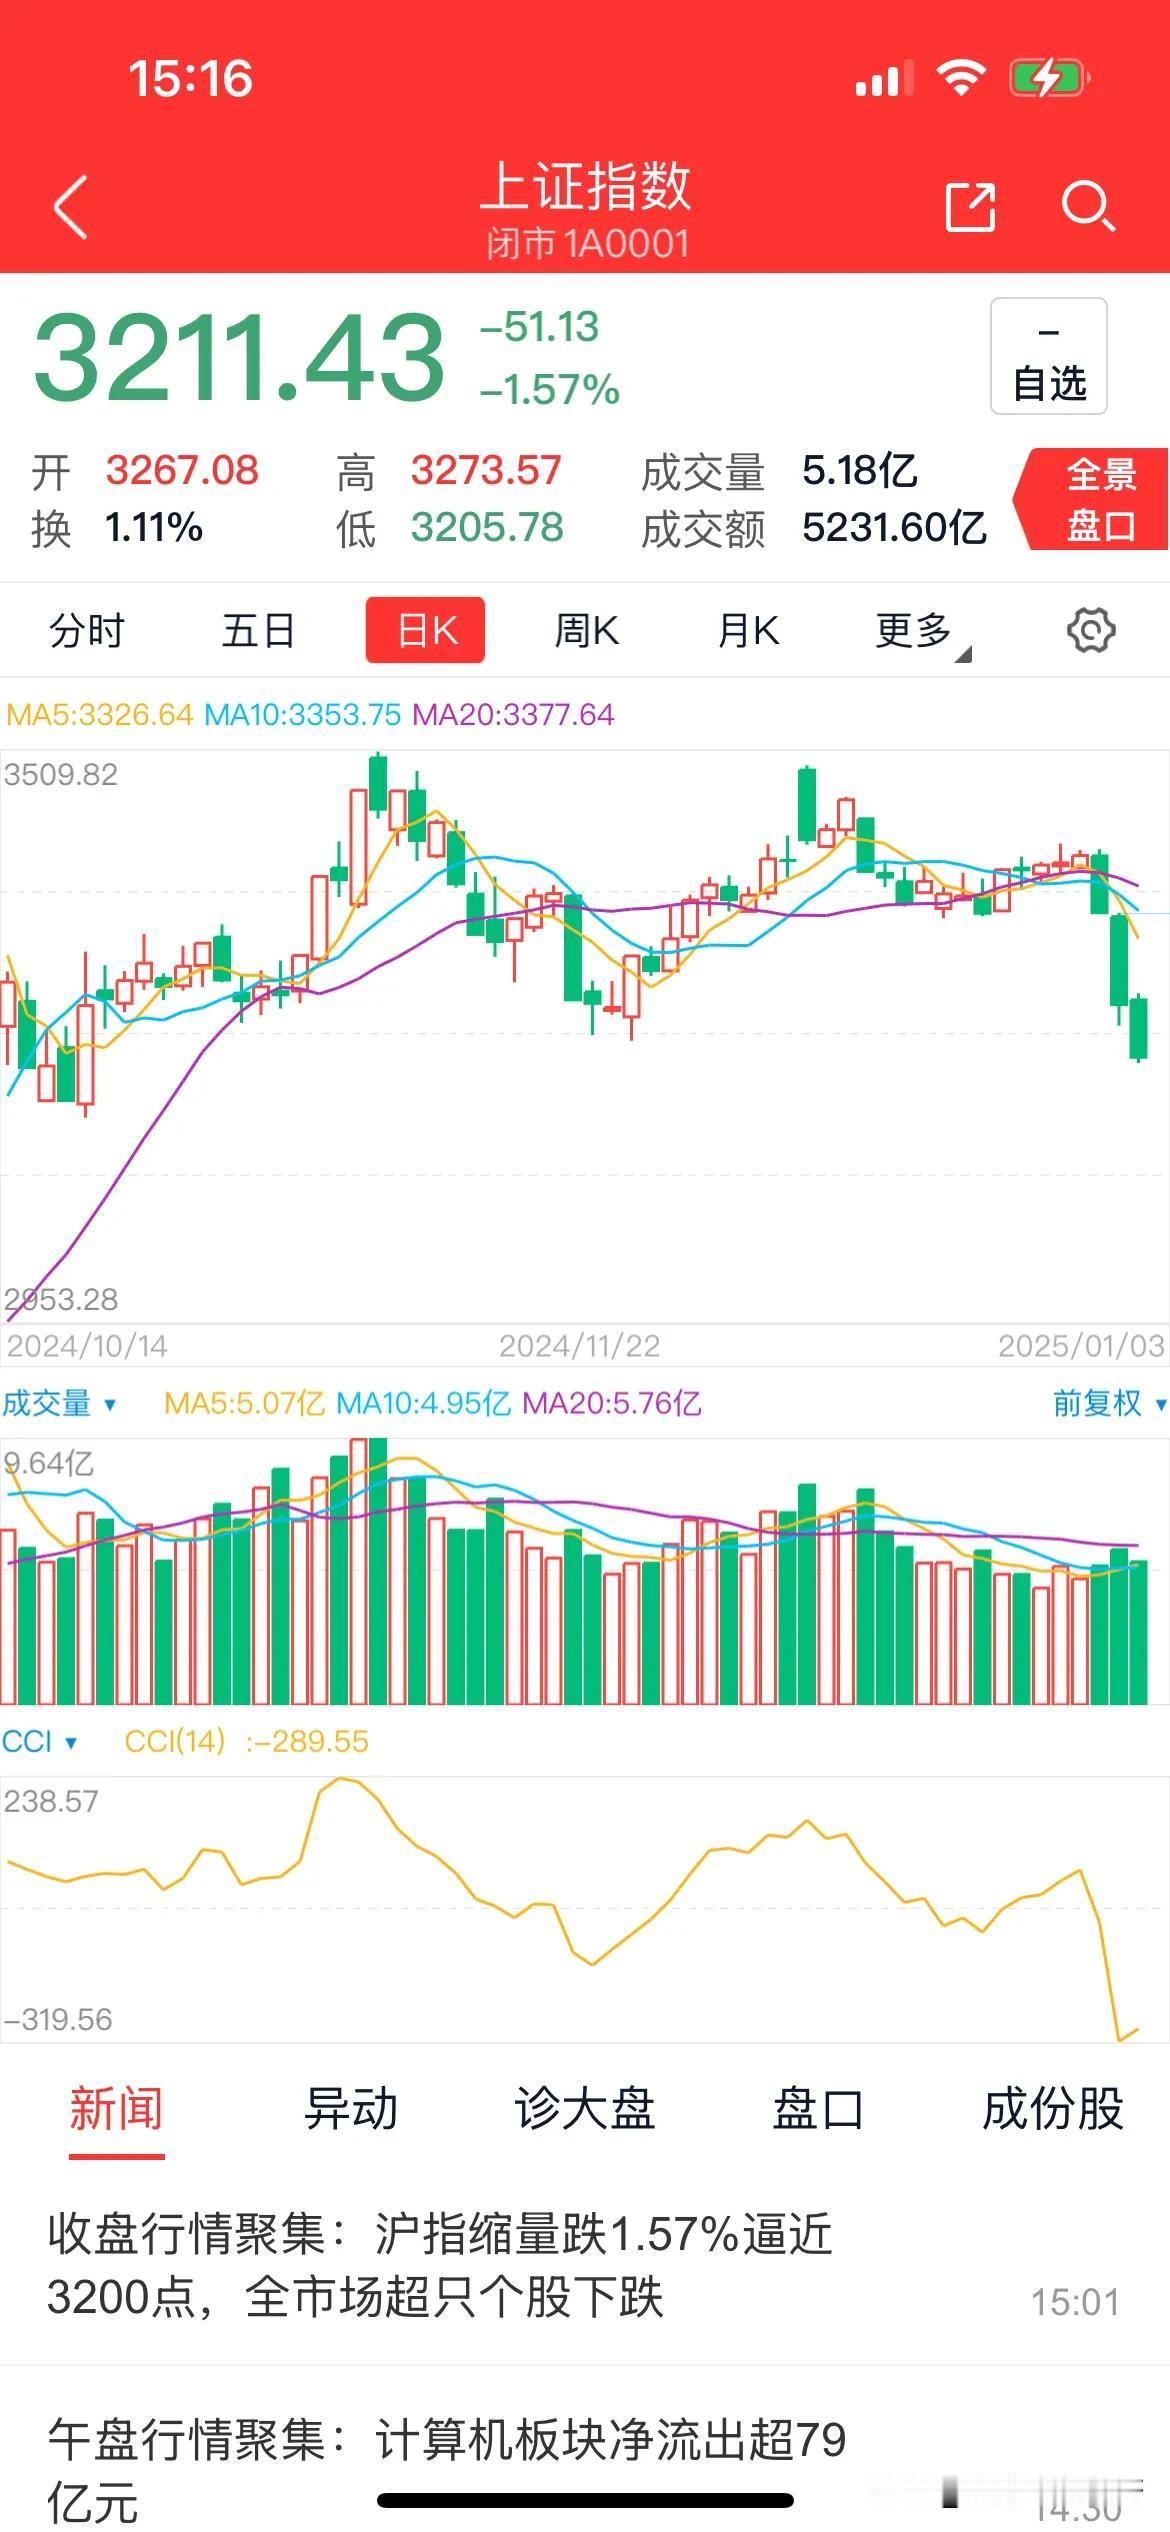Tap the -51.13 point change
The height and width of the screenshot is (2532, 1170).
click(540, 327)
